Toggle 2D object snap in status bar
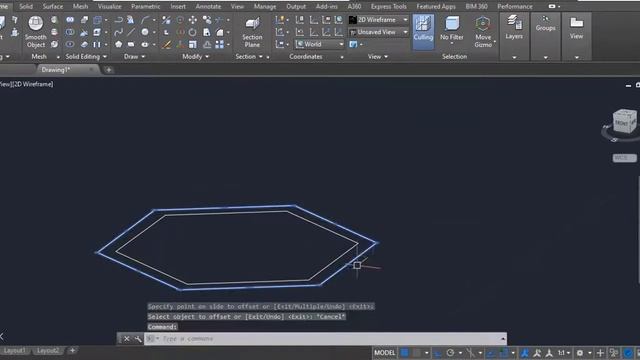 coord(504,353)
